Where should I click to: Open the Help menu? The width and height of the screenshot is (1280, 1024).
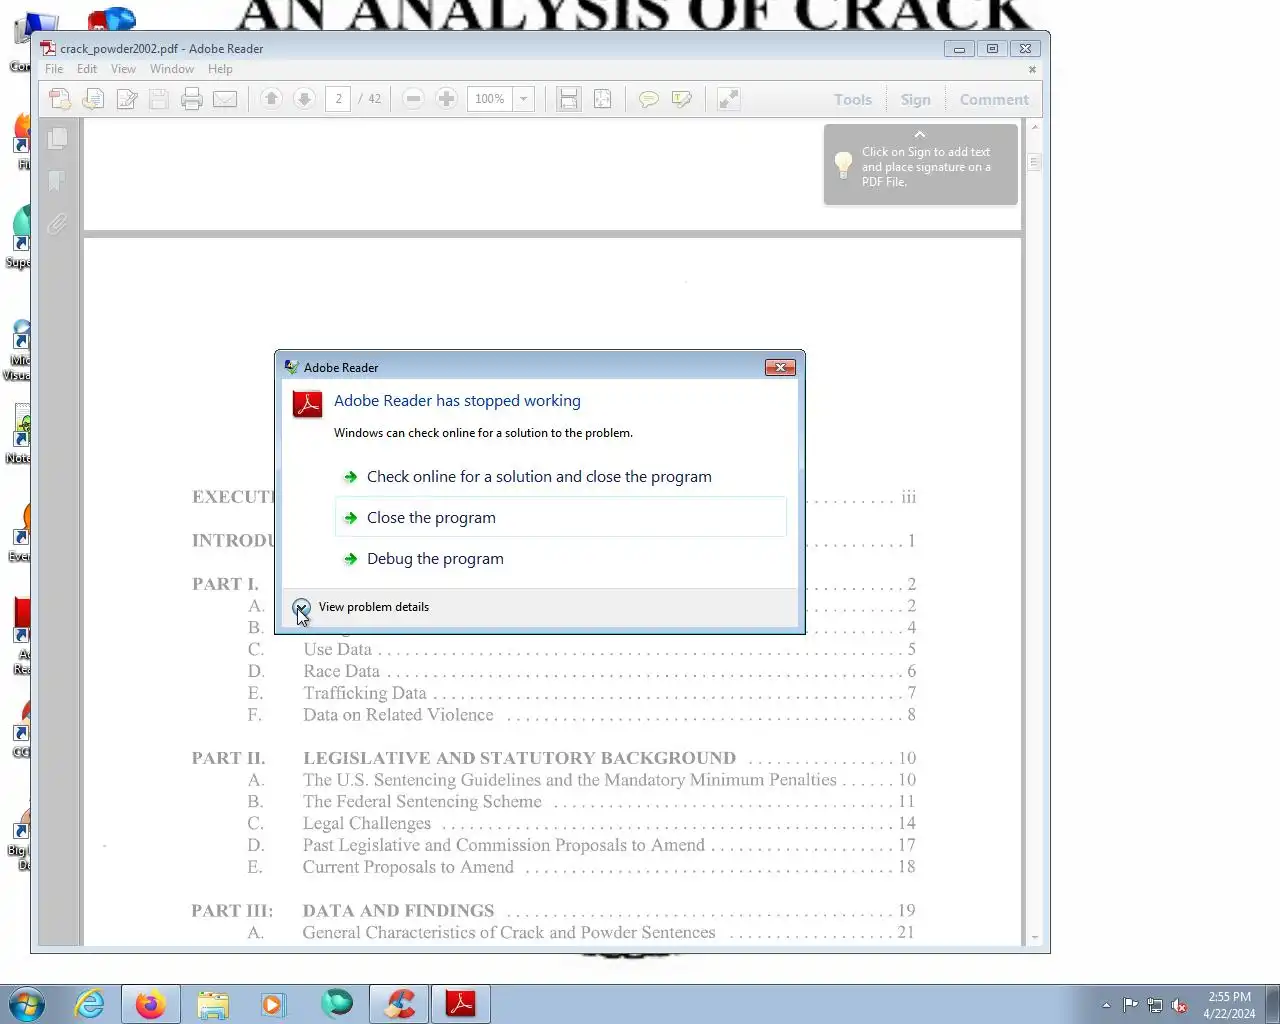tap(220, 69)
